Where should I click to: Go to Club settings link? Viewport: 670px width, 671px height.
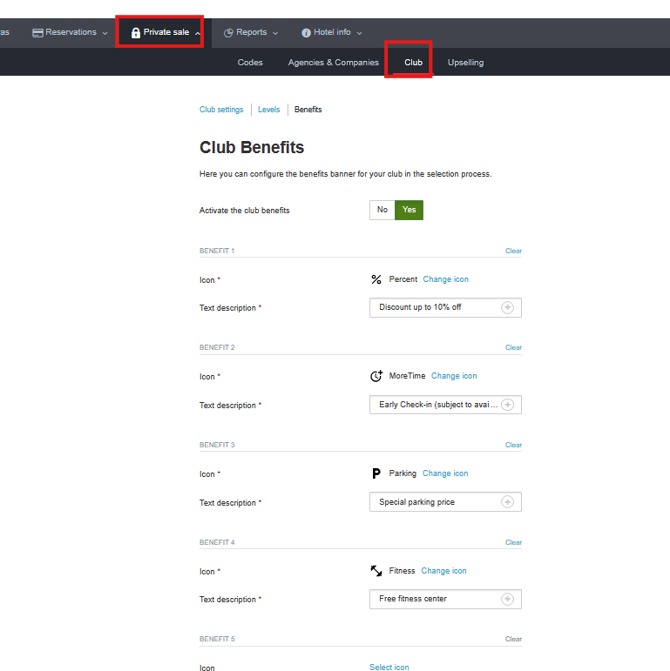[x=221, y=110]
